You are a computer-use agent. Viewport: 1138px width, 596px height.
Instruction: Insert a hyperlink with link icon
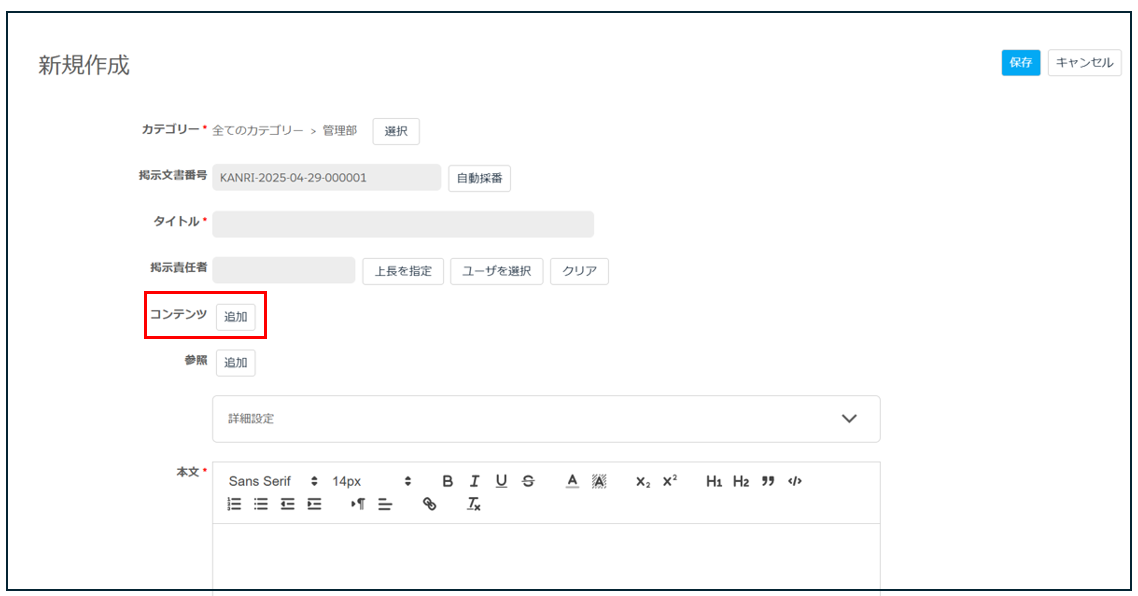pyautogui.click(x=430, y=504)
